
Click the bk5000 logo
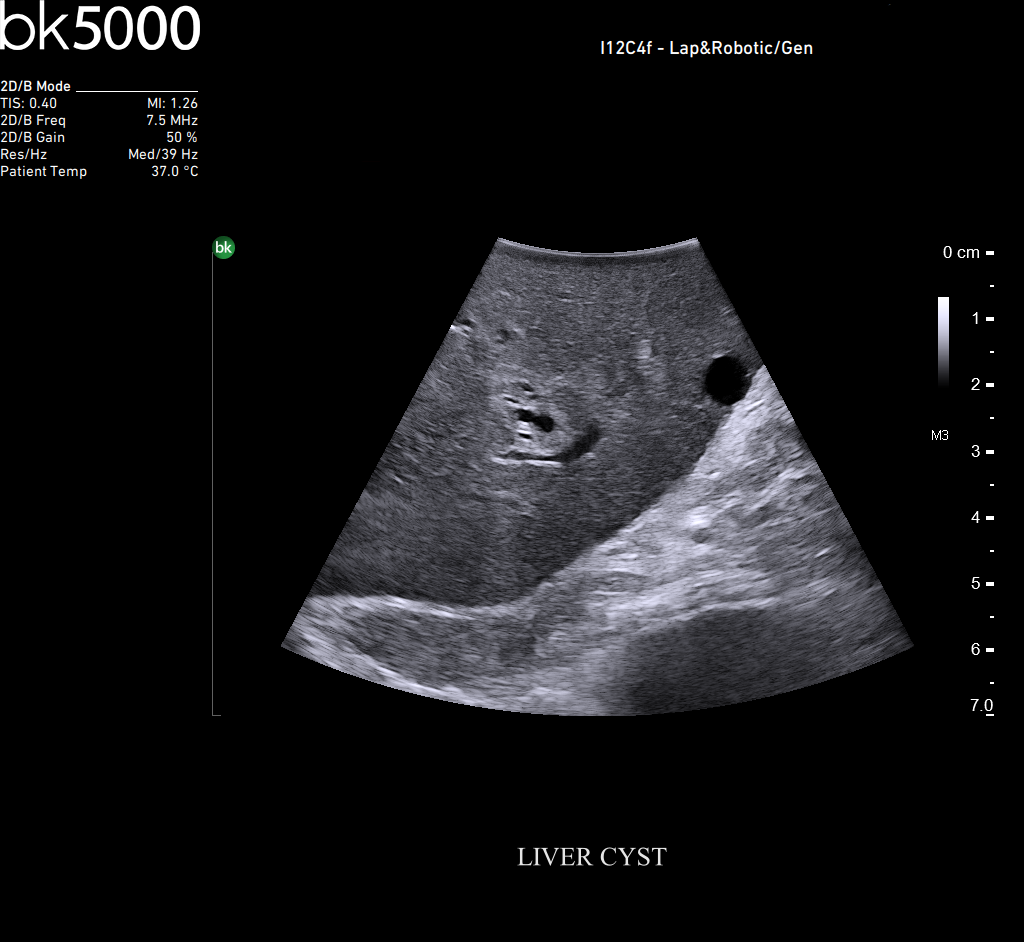click(100, 28)
